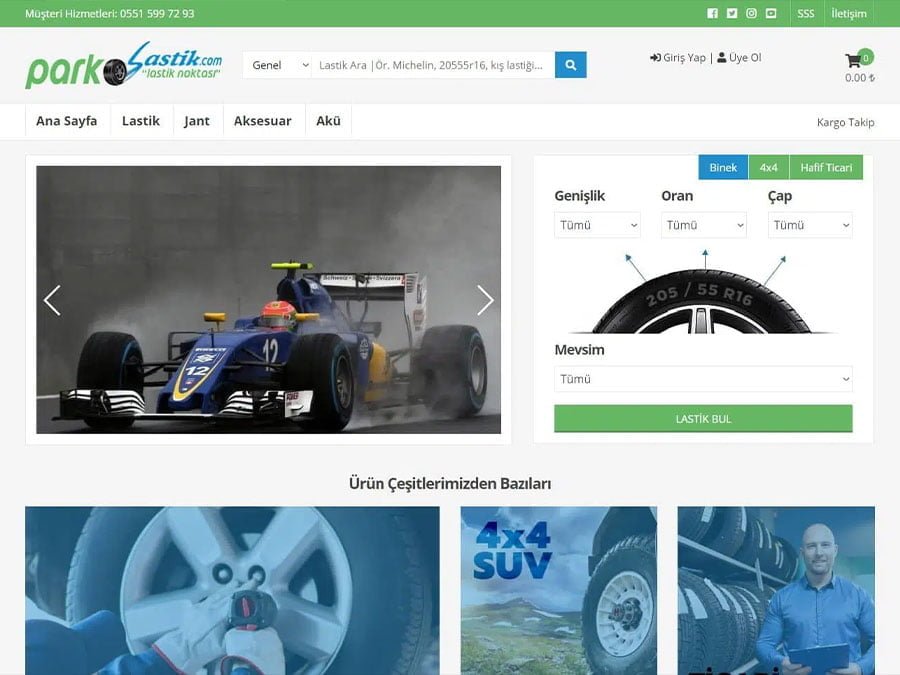This screenshot has width=900, height=675.
Task: Open the Kargo Takip link
Action: (x=845, y=122)
